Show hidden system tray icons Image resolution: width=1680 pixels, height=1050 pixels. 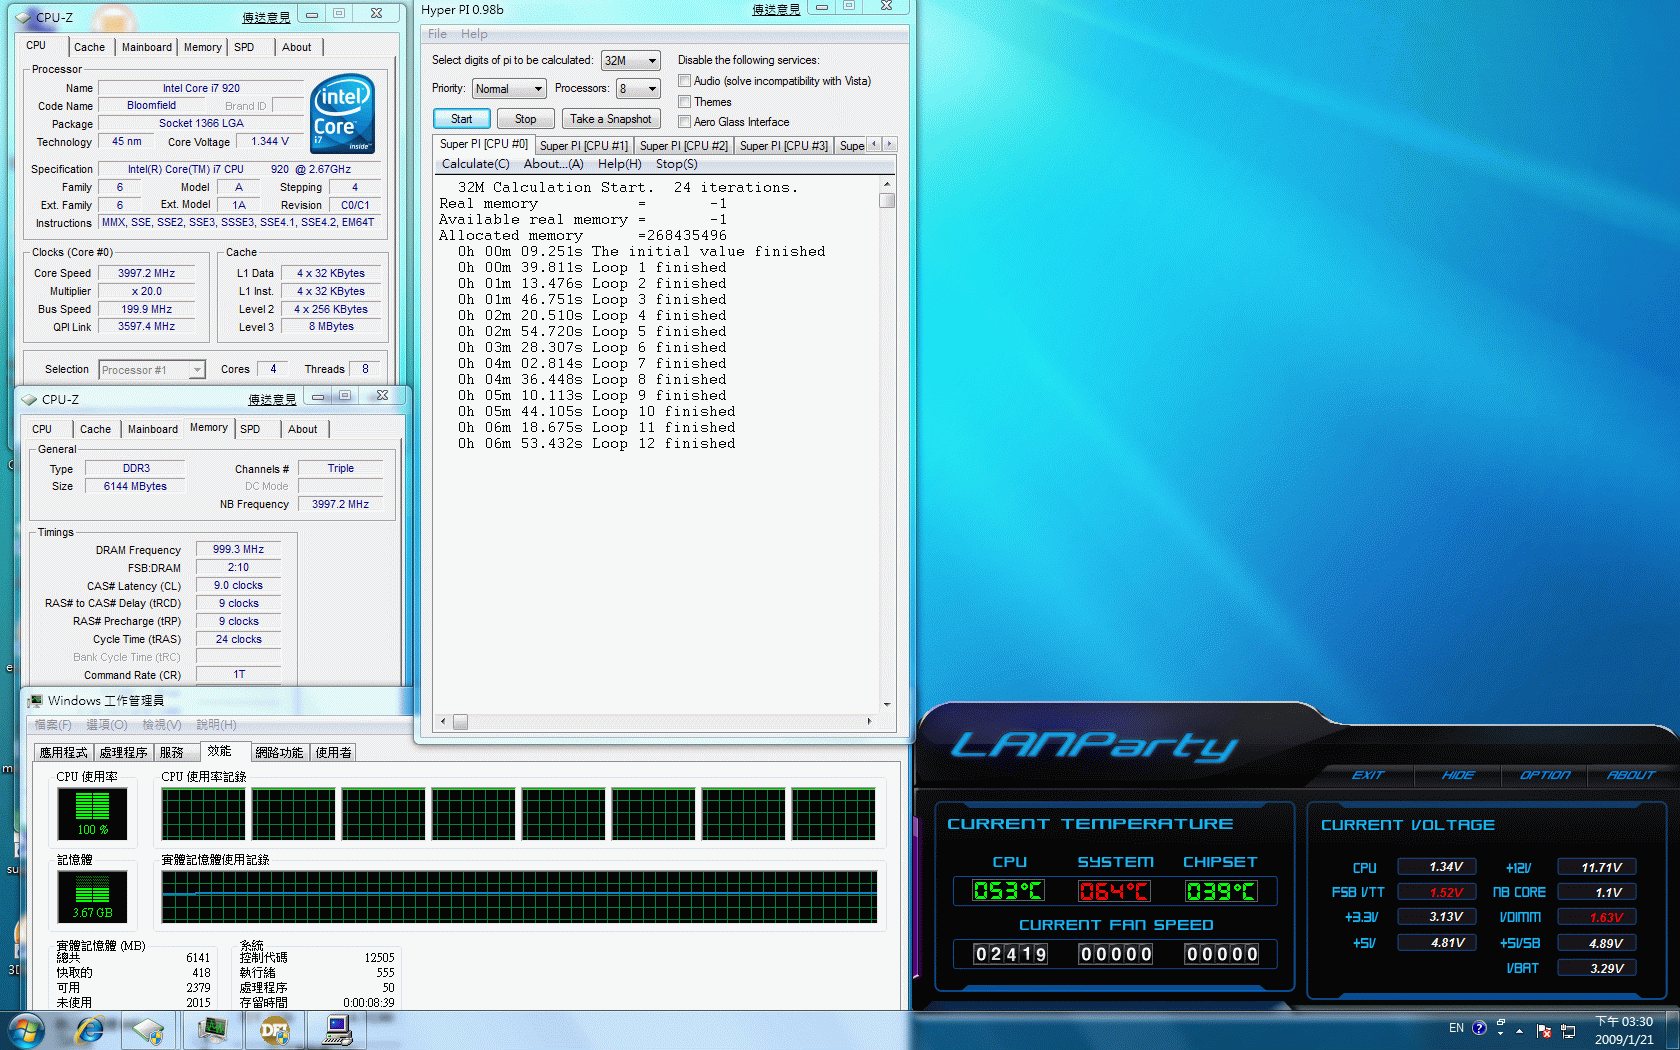click(1520, 1031)
